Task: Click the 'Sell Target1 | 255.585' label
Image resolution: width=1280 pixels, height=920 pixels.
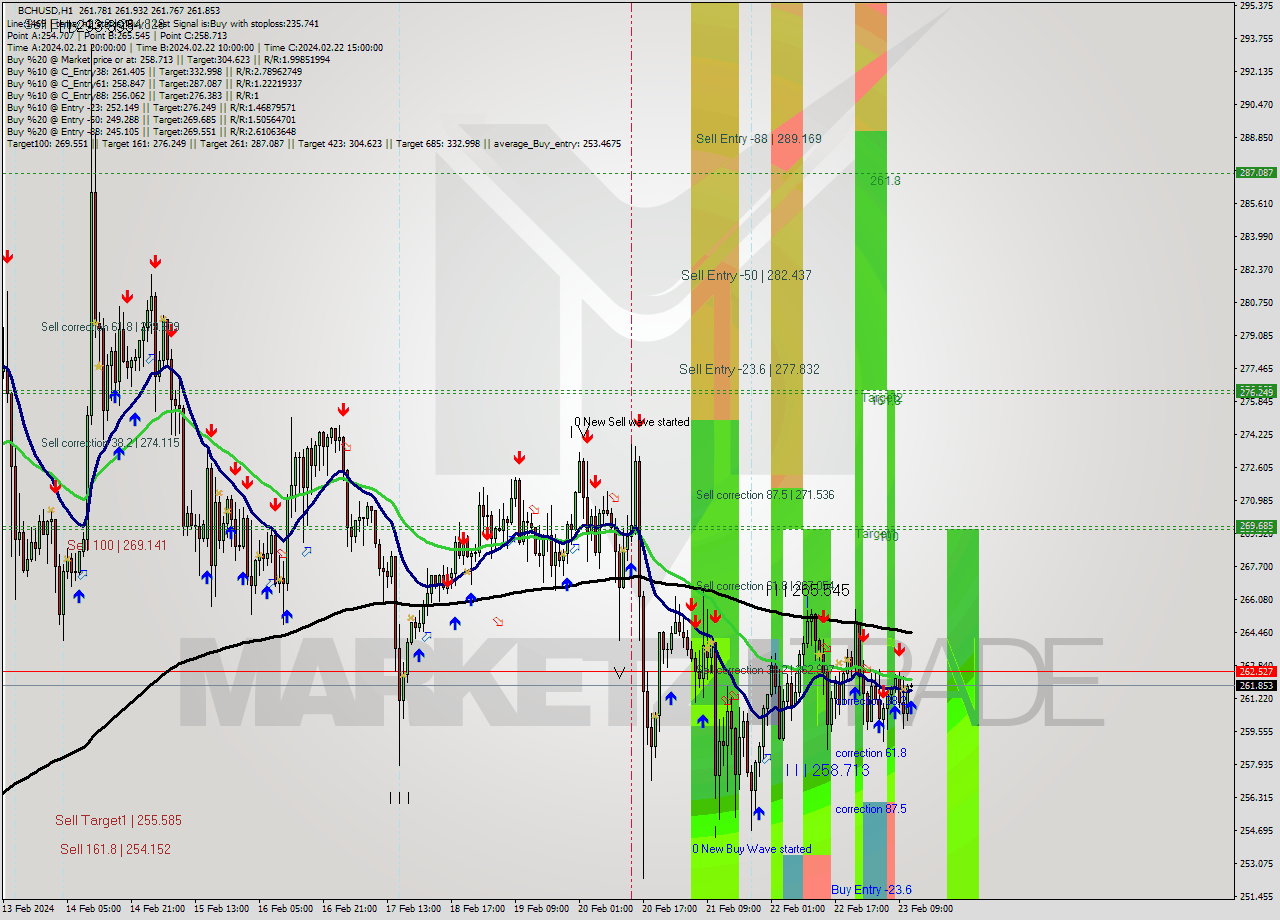Action: click(x=118, y=820)
